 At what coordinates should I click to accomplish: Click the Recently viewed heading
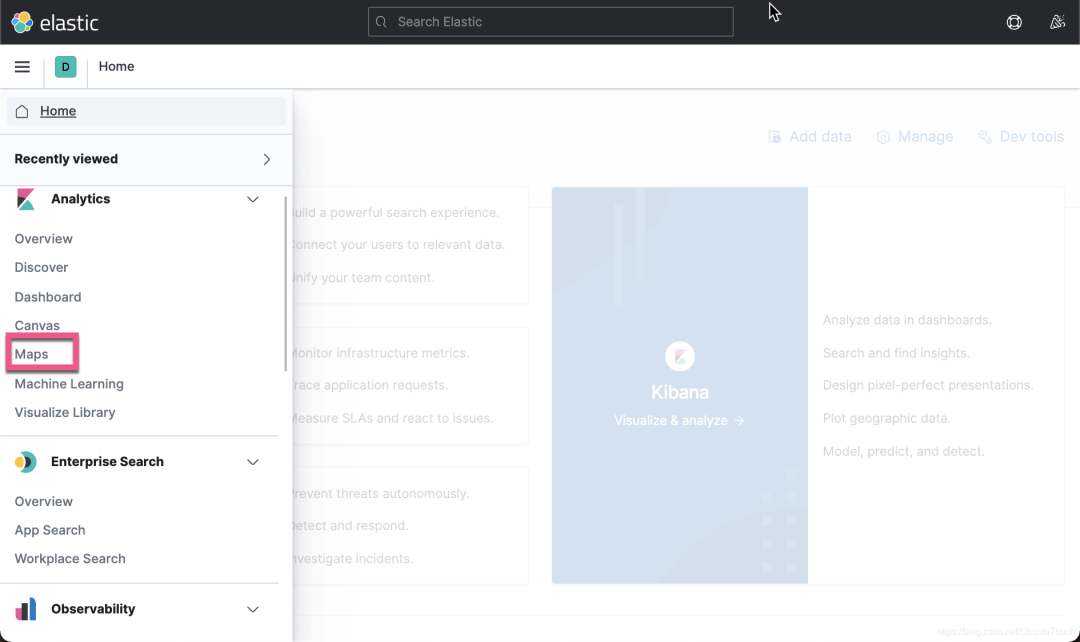click(66, 159)
